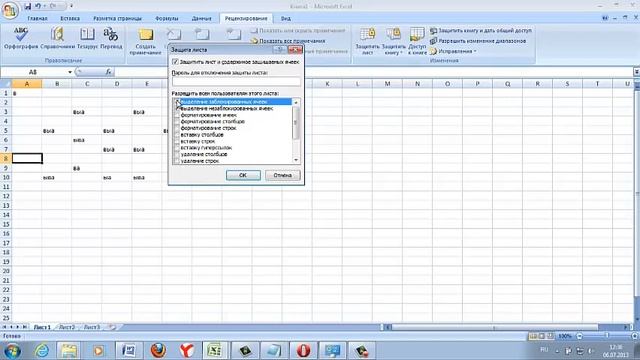This screenshot has height=360, width=640.
Task: Open the Справочники research tool
Action: coord(58,38)
